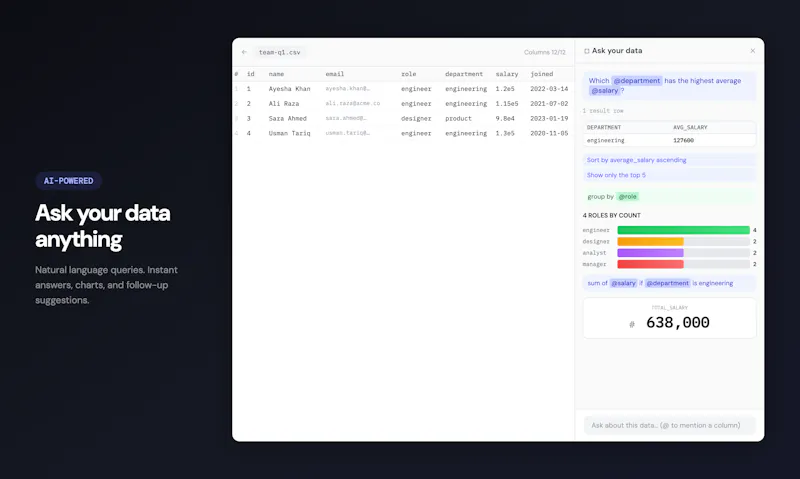The image size is (800, 479).
Task: Click the '1 result row' label
Action: pos(603,111)
